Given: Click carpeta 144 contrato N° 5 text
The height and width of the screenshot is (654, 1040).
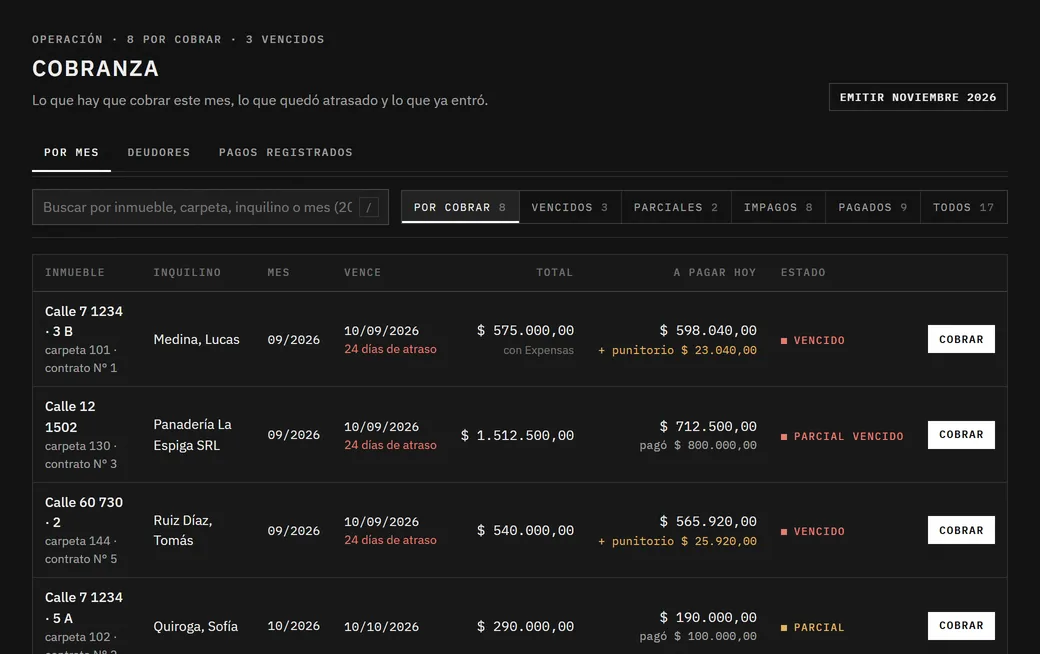Looking at the screenshot, I should click(81, 550).
